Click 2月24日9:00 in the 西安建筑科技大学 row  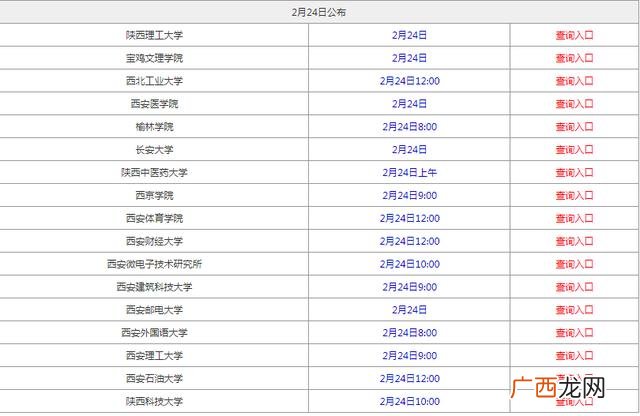(x=410, y=287)
